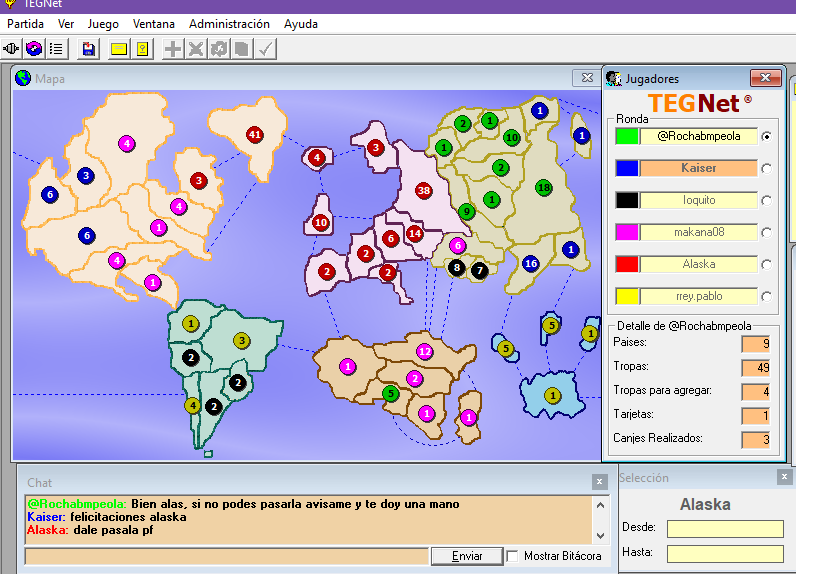Open the Ventana menu
The image size is (816, 574).
[x=153, y=23]
